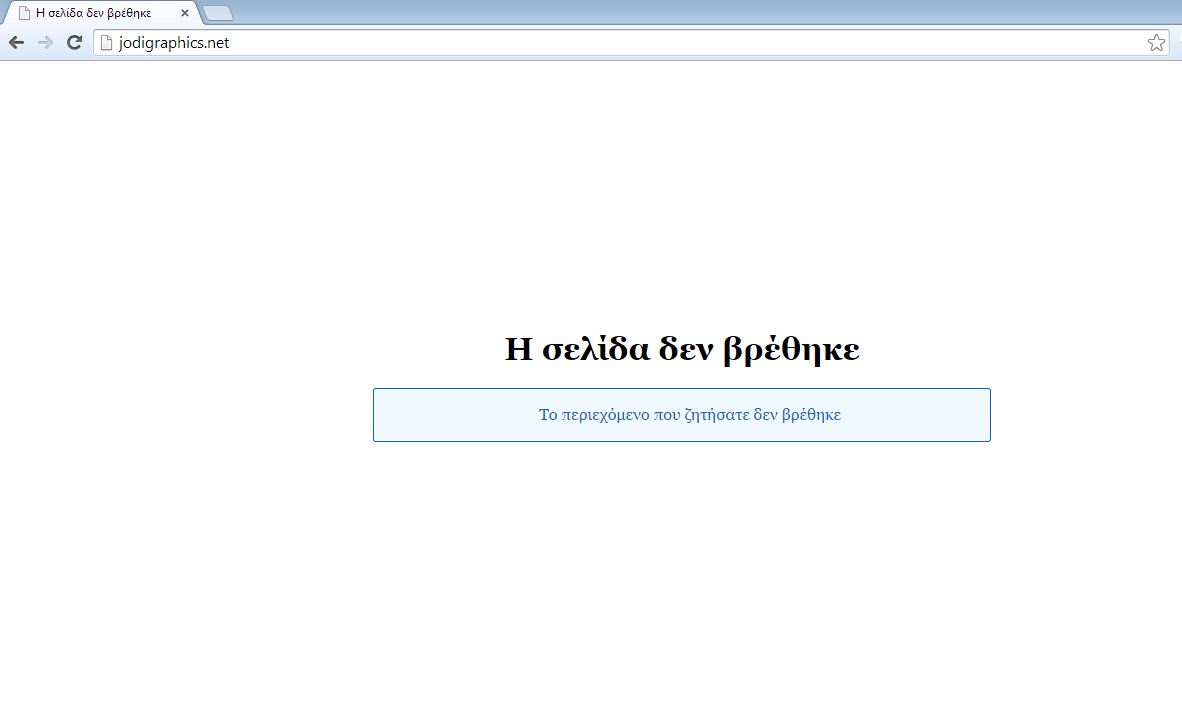Screen dimensions: 1182x726
Task: Click the empty title bar area beside the tabs
Action: (x=700, y=11)
